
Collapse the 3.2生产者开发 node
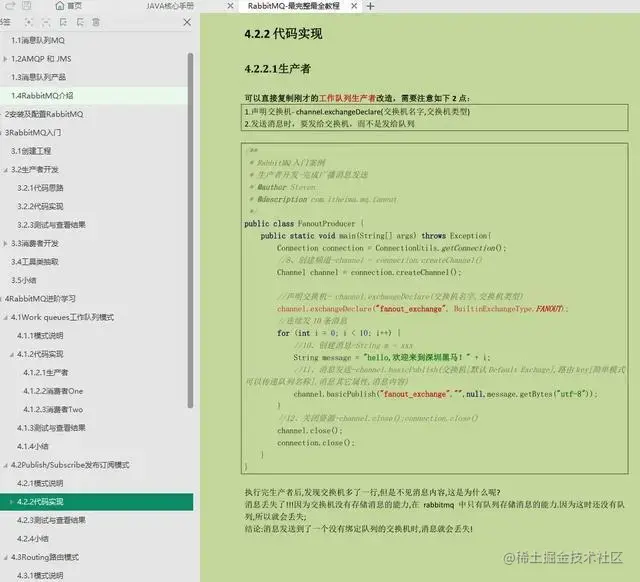(x=5, y=170)
